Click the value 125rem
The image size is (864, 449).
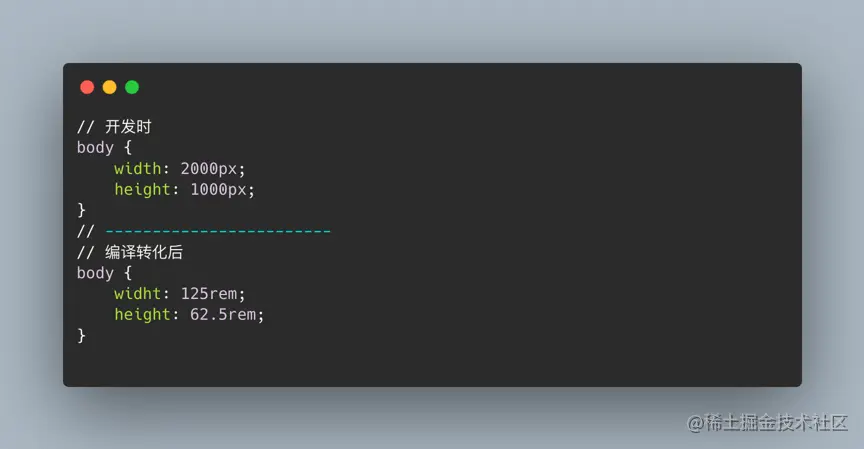[x=209, y=294]
